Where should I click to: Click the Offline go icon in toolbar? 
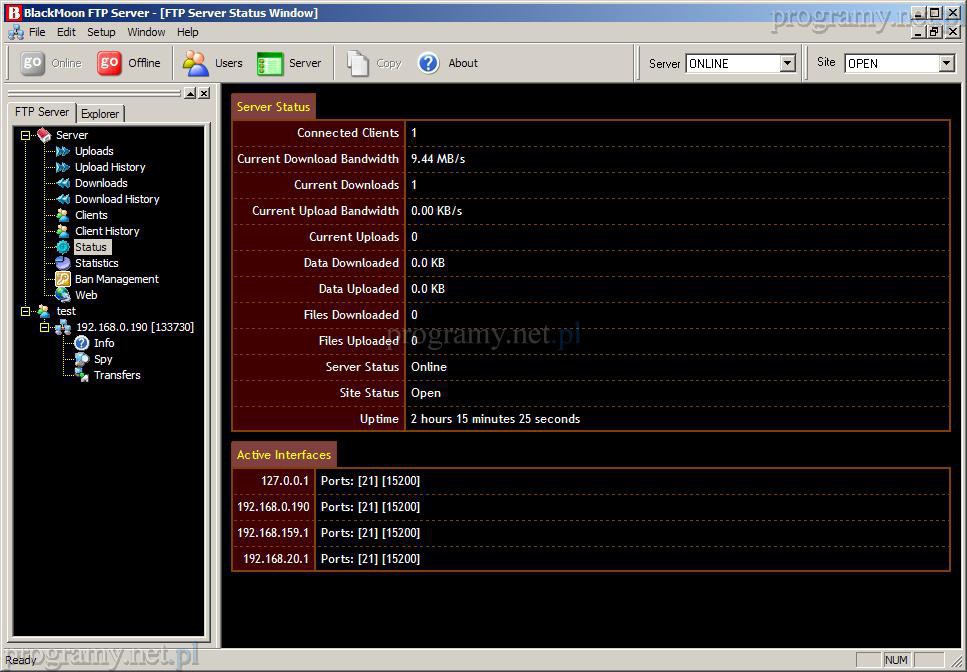point(110,63)
